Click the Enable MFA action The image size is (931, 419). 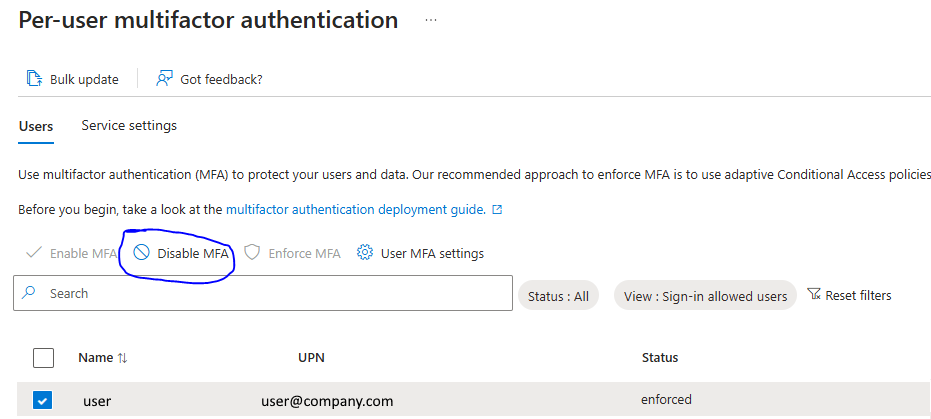[x=72, y=253]
